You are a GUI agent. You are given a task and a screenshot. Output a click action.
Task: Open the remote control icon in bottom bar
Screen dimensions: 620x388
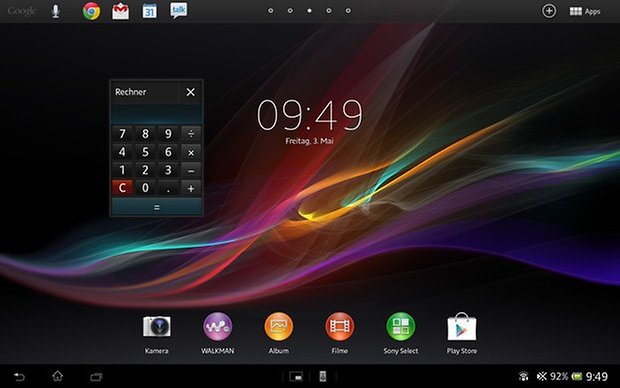[323, 376]
